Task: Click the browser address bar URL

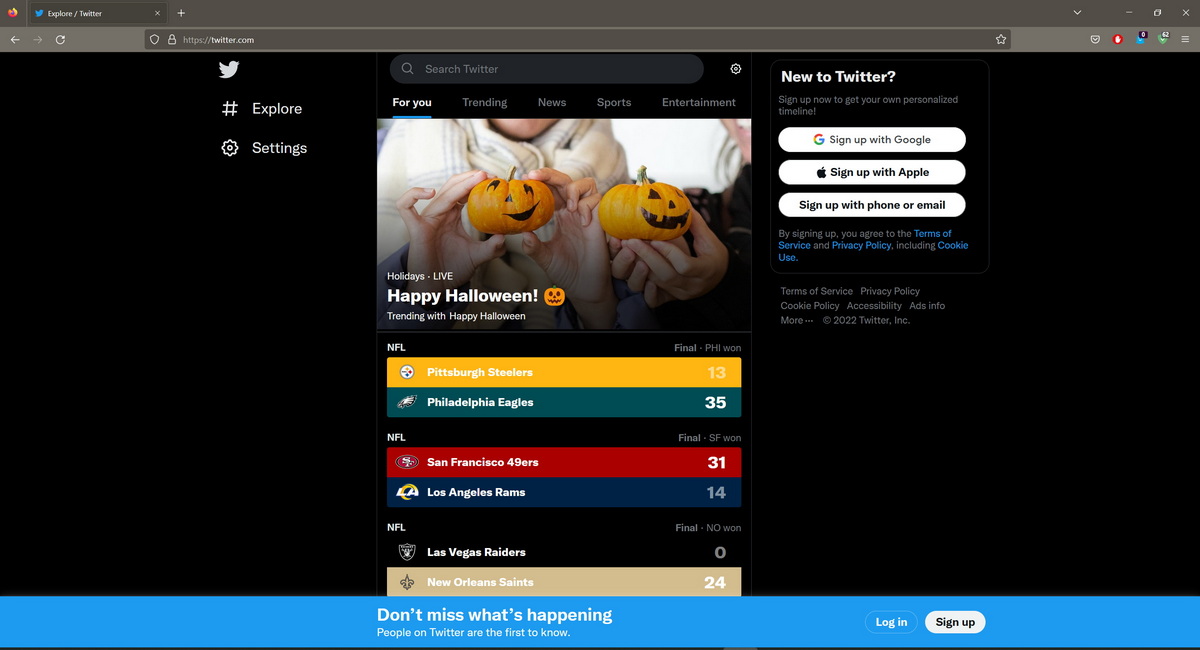Action: tap(218, 40)
